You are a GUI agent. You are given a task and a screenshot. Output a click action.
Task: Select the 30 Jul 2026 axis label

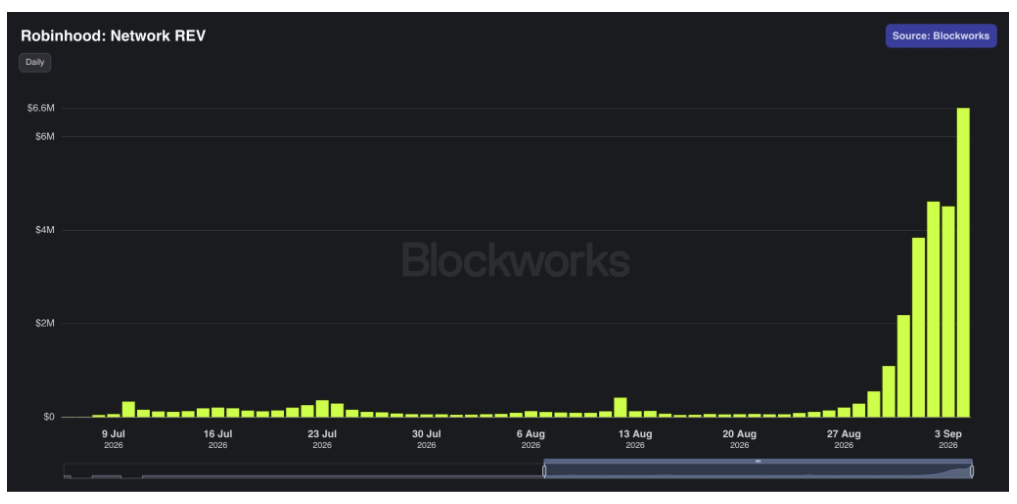pyautogui.click(x=426, y=438)
